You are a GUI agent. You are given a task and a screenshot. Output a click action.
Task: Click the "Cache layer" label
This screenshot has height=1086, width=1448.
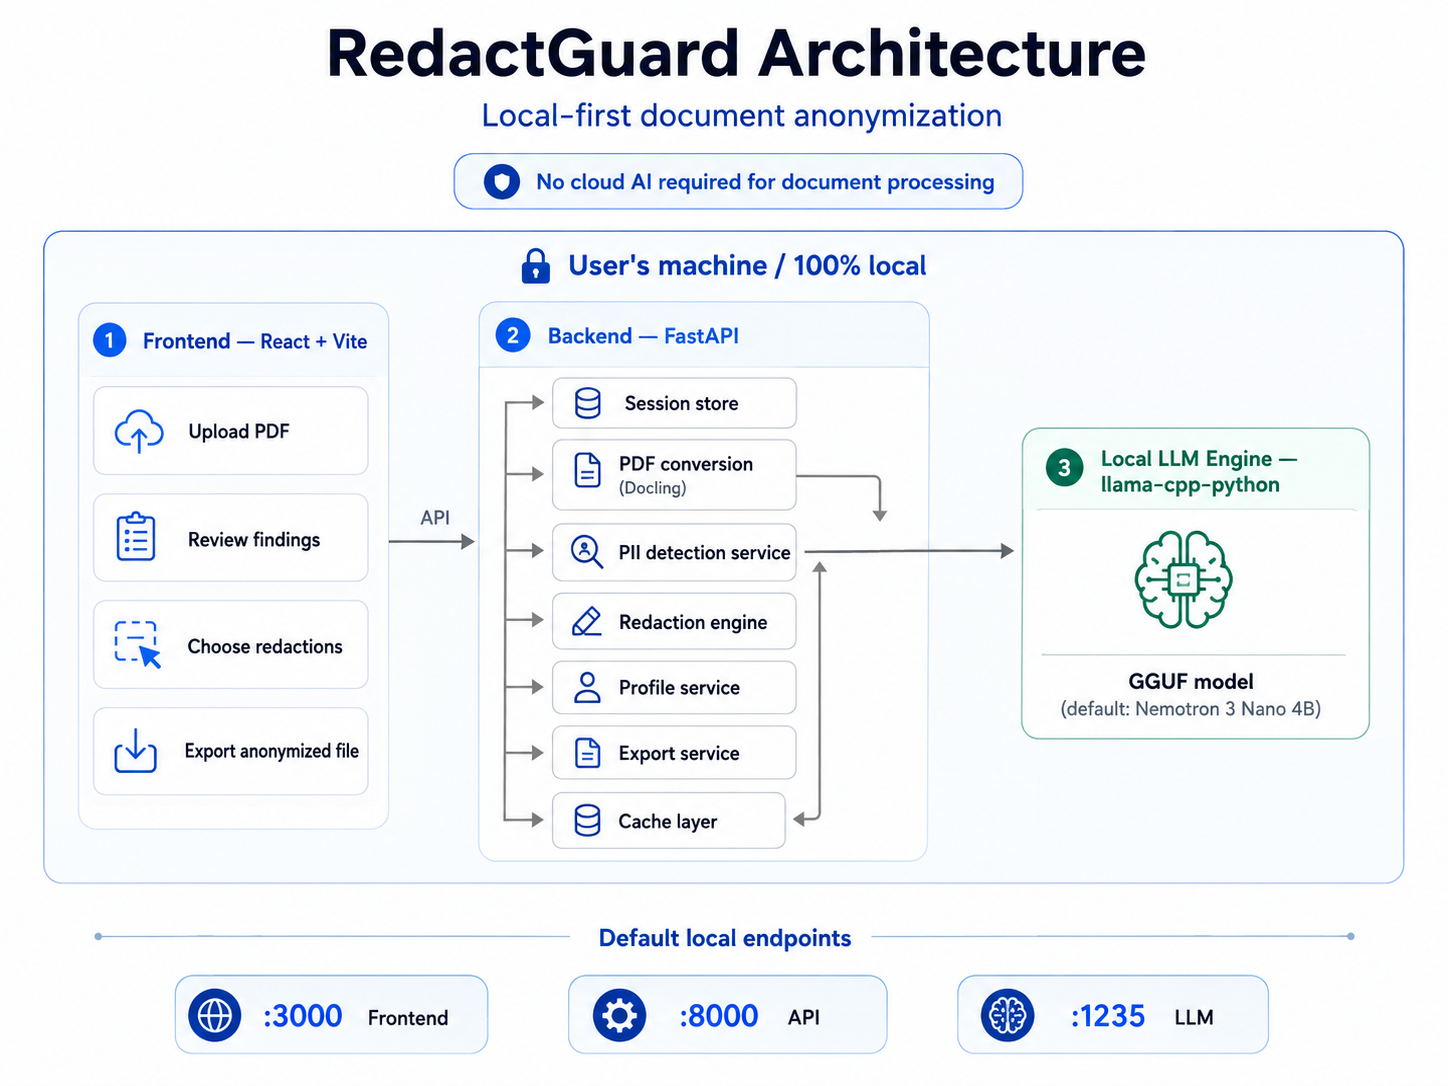(668, 822)
